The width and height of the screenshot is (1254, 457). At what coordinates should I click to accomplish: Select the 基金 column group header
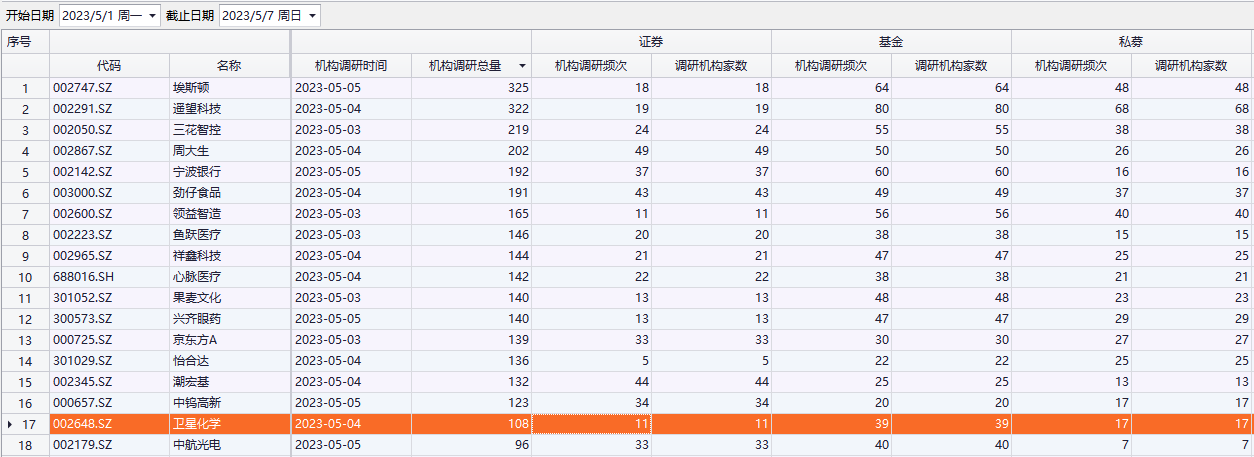coord(891,42)
